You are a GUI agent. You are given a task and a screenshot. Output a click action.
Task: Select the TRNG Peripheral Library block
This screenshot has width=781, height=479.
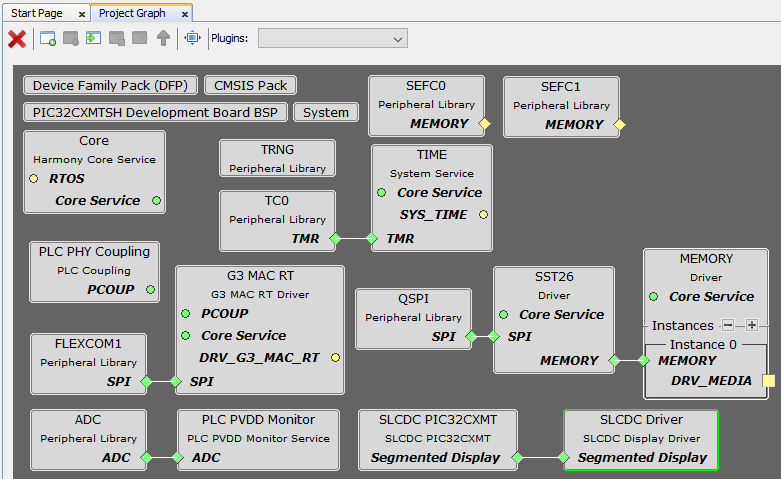[x=277, y=158]
